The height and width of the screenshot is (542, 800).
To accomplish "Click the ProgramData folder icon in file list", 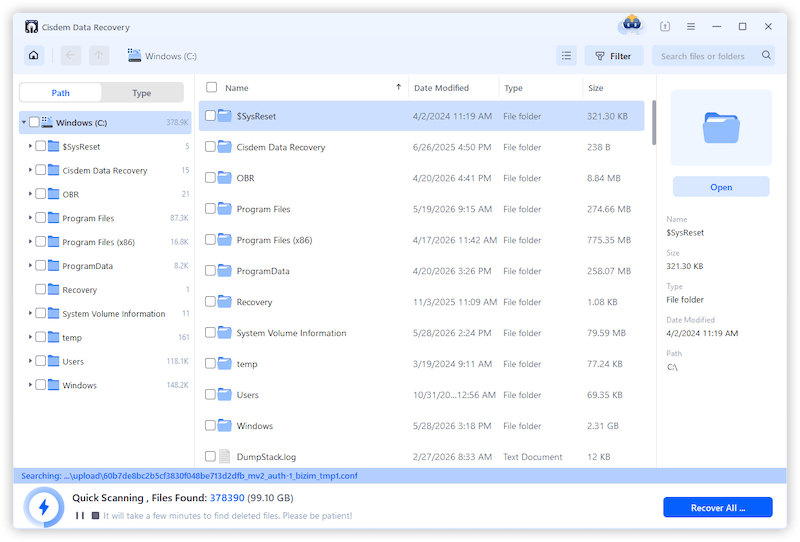I will [x=224, y=270].
